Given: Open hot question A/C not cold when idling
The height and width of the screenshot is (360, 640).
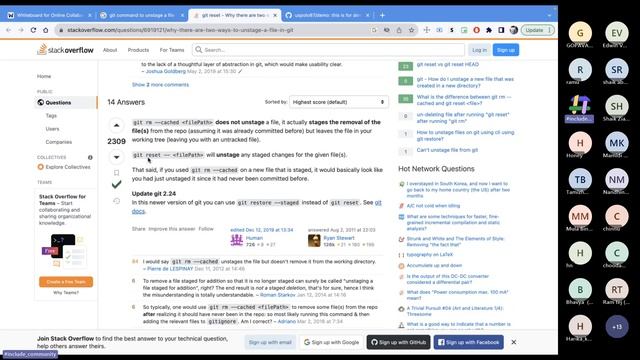Looking at the screenshot, I should (x=433, y=206).
